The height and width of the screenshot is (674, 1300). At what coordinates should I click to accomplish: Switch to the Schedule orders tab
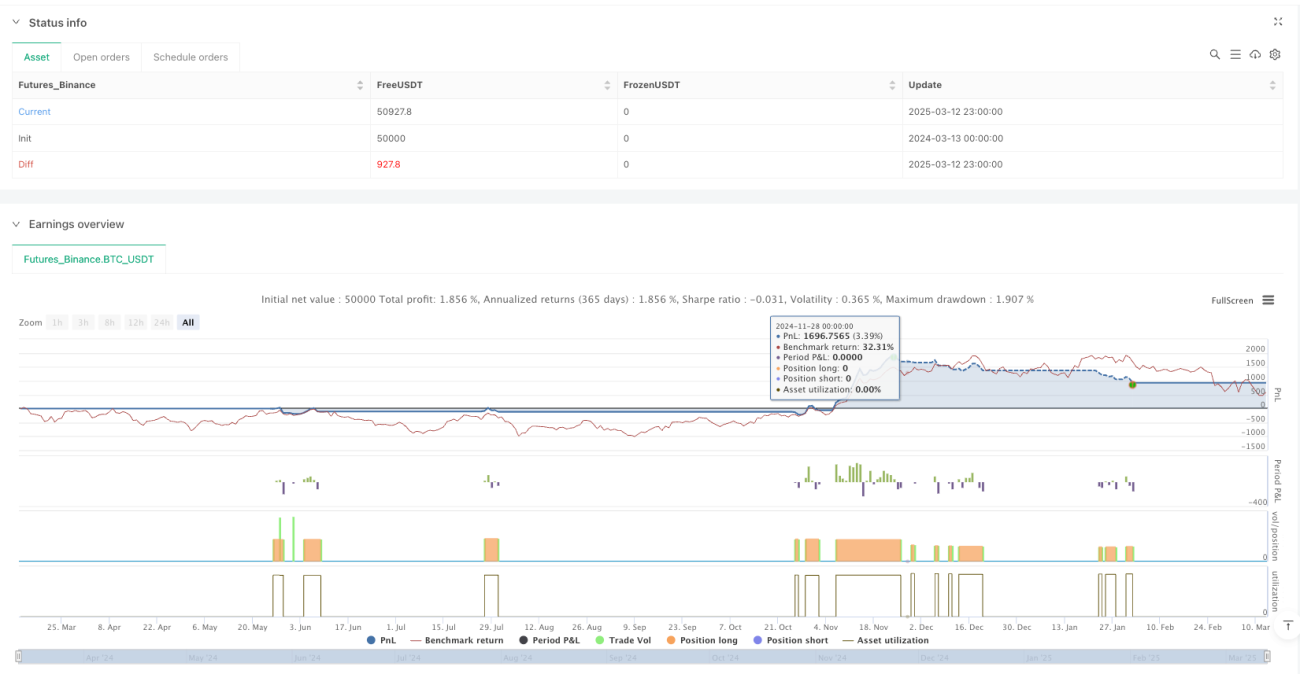[x=190, y=57]
